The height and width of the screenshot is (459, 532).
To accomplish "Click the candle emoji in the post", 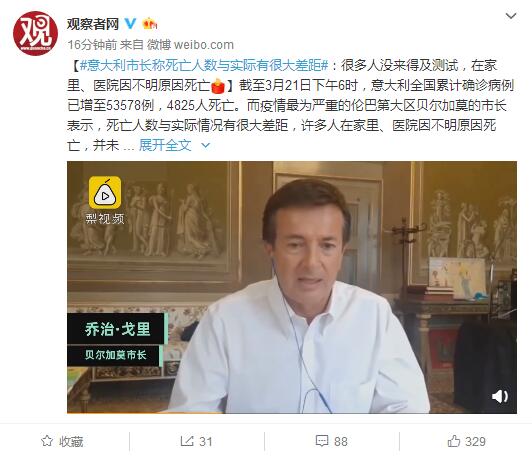I will click(218, 85).
